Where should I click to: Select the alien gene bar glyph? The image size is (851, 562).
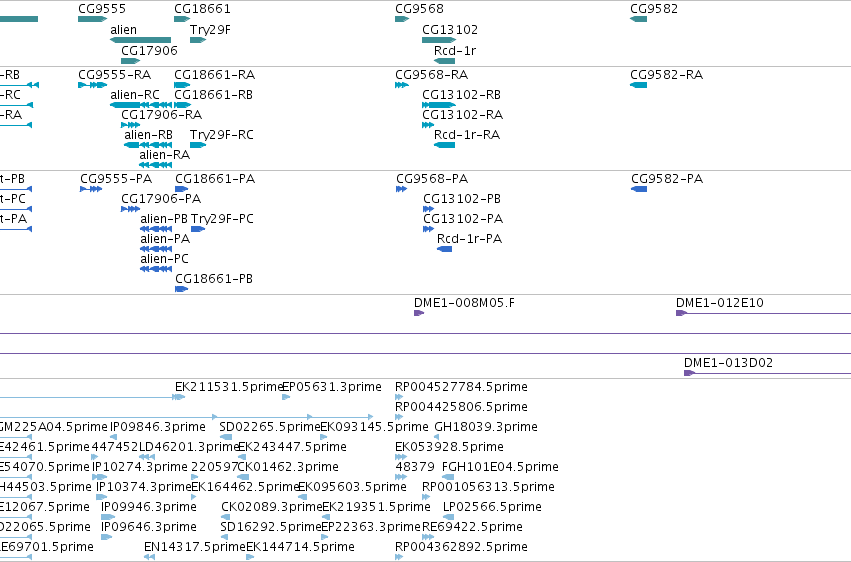click(141, 40)
